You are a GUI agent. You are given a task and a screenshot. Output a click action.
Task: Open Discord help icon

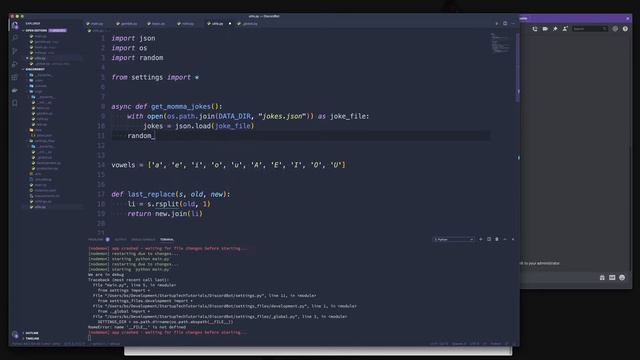point(625,29)
